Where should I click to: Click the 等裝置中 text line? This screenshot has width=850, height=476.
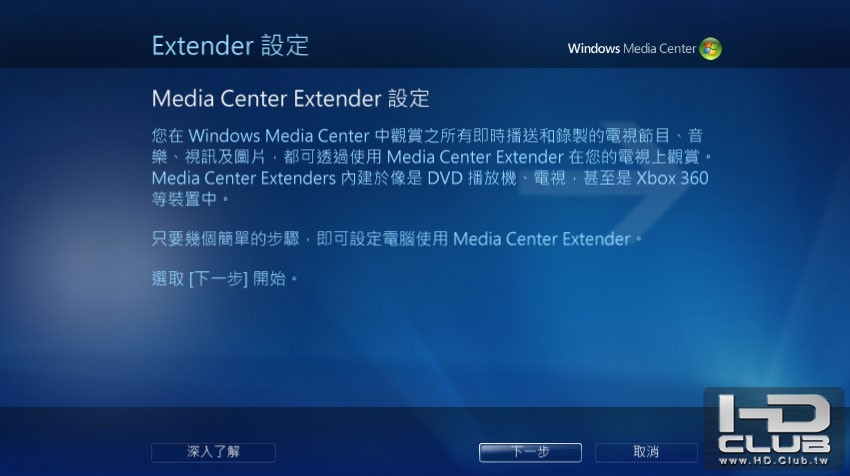190,199
